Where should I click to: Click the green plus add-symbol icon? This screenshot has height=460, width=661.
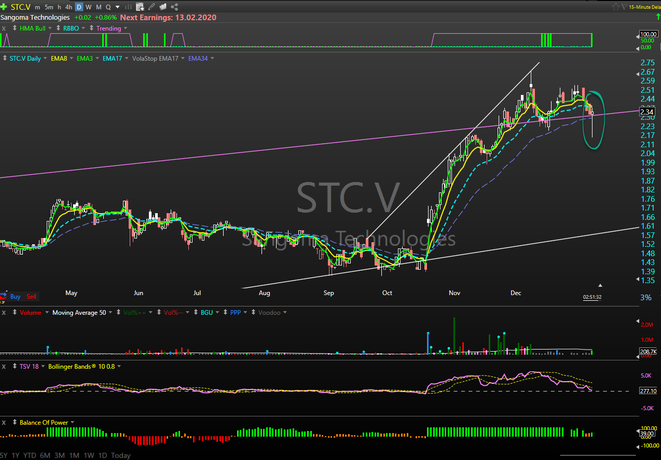(3, 7)
